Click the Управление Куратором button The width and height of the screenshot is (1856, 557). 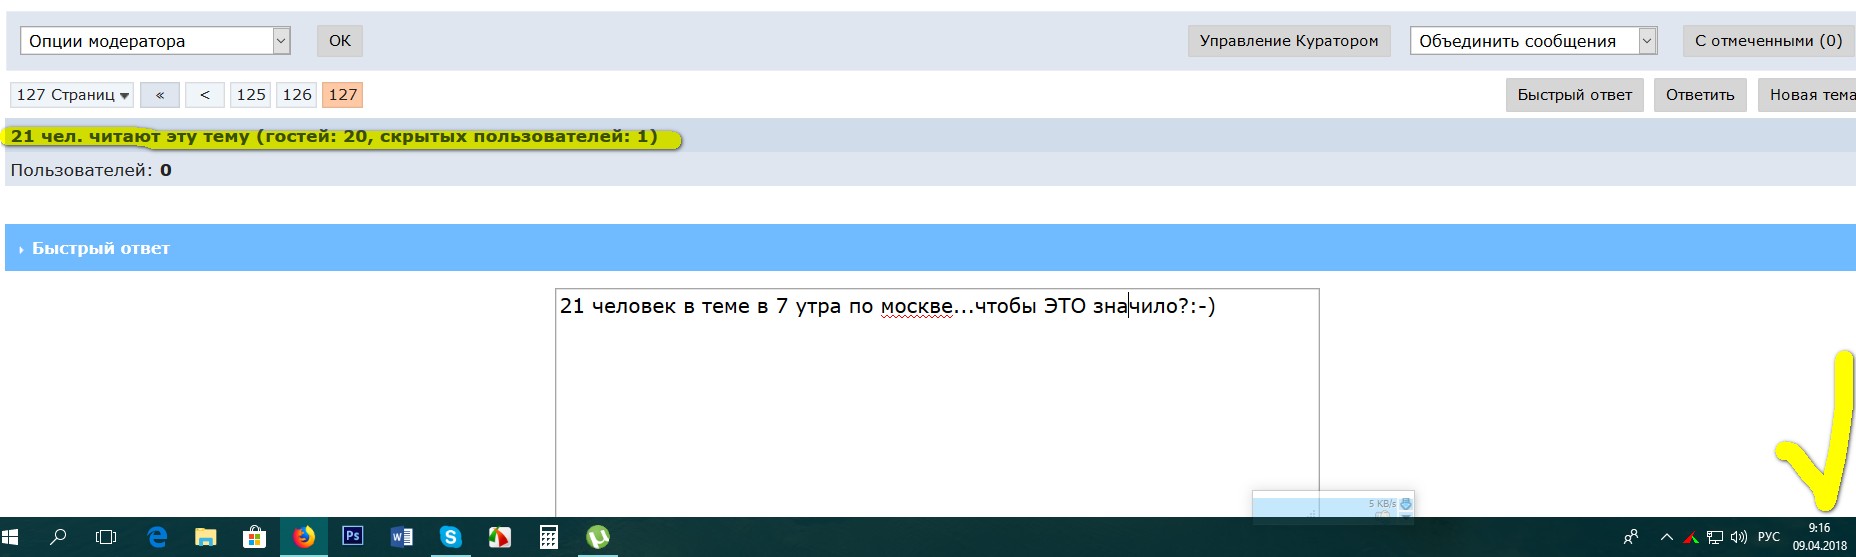point(1289,41)
